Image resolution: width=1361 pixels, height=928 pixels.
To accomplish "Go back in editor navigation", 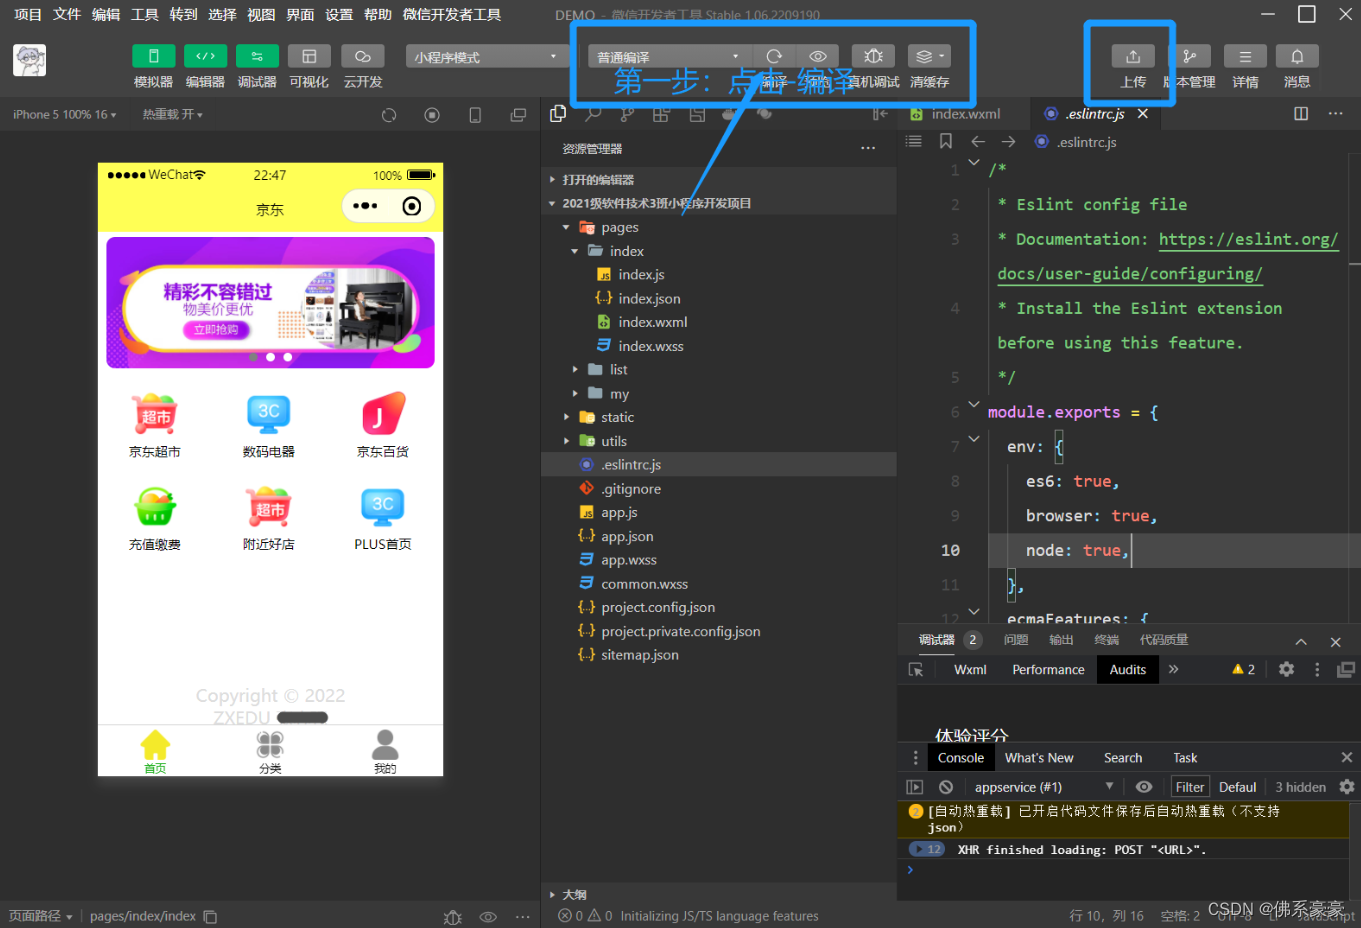I will tap(978, 142).
